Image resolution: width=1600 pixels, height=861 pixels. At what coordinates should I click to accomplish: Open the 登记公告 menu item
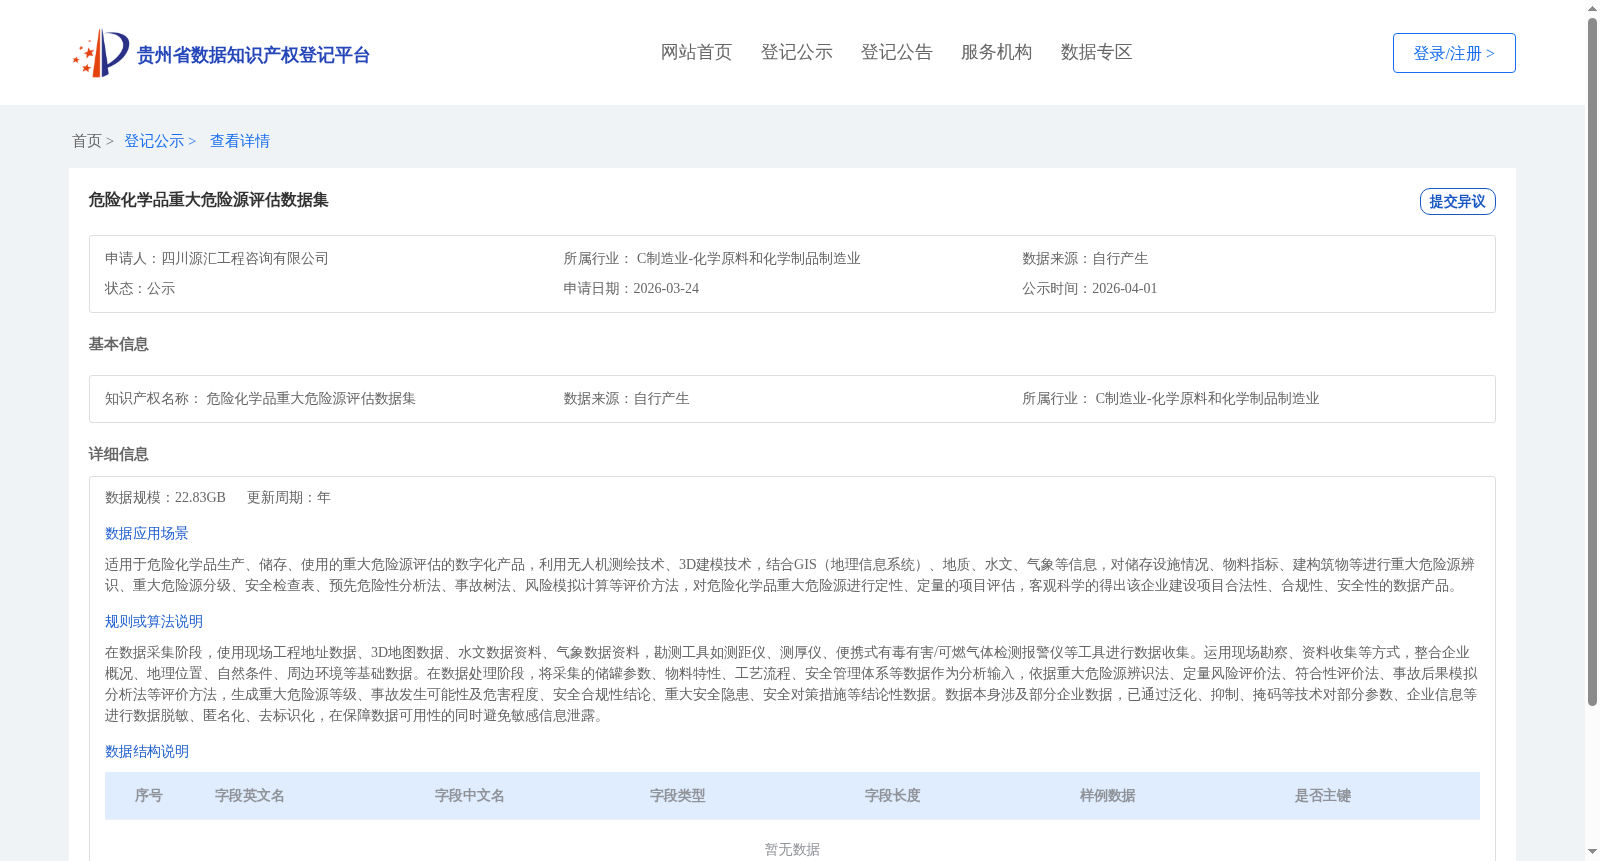[896, 52]
